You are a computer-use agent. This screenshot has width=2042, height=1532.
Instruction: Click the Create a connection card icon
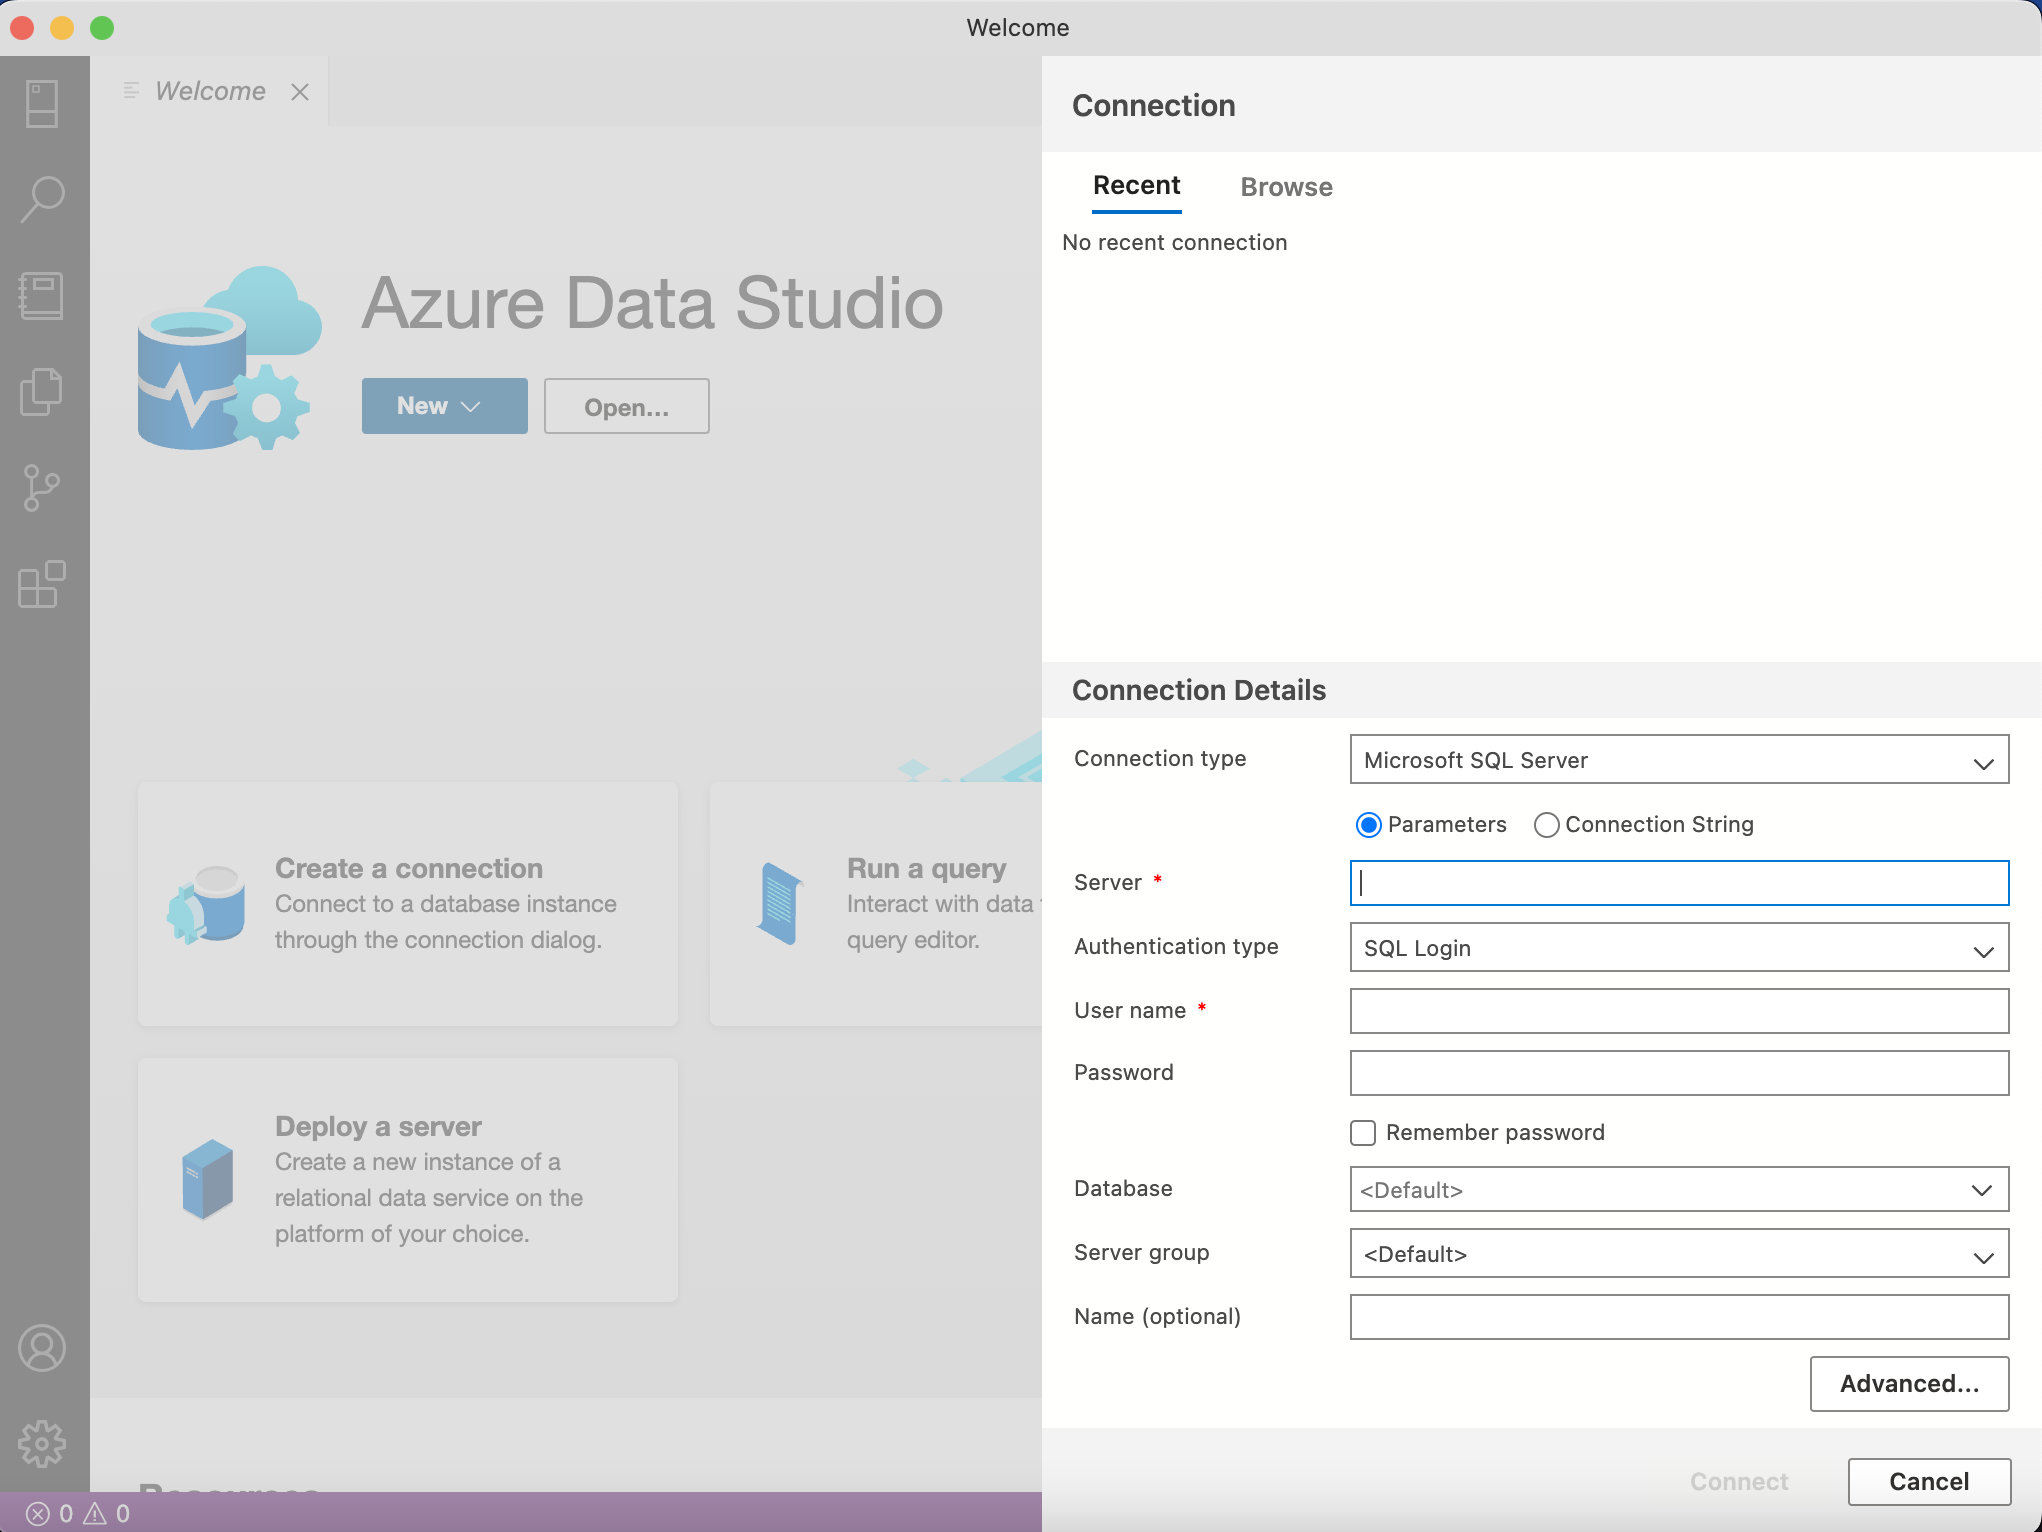pyautogui.click(x=207, y=905)
